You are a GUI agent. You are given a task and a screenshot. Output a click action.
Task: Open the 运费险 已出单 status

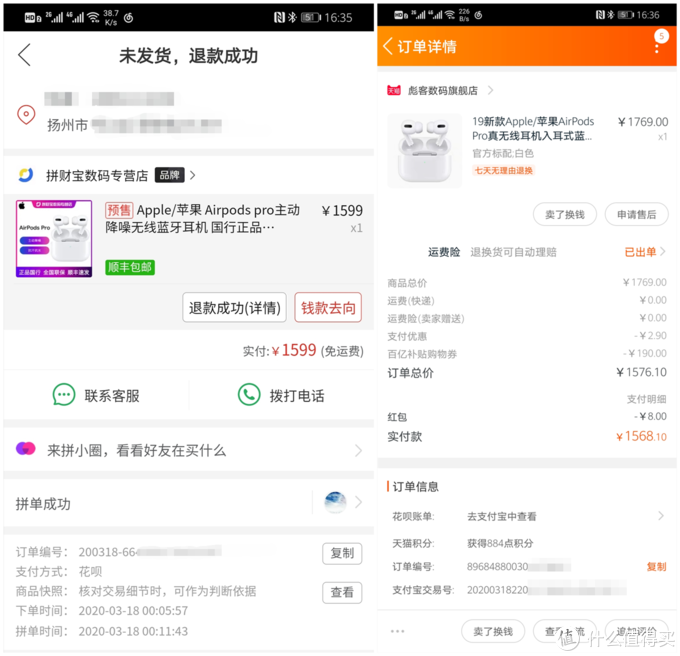(x=640, y=252)
